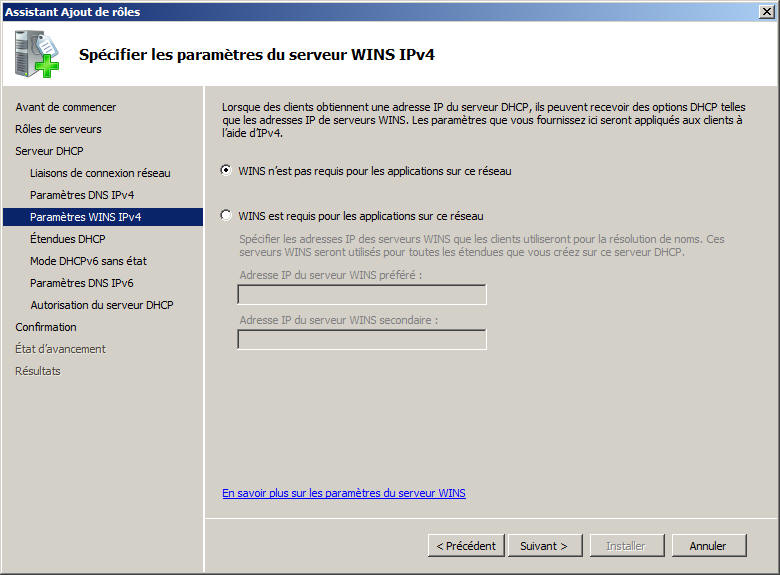Open 'Mode DHCPv6 sans état' page
The image size is (780, 575).
[88, 261]
